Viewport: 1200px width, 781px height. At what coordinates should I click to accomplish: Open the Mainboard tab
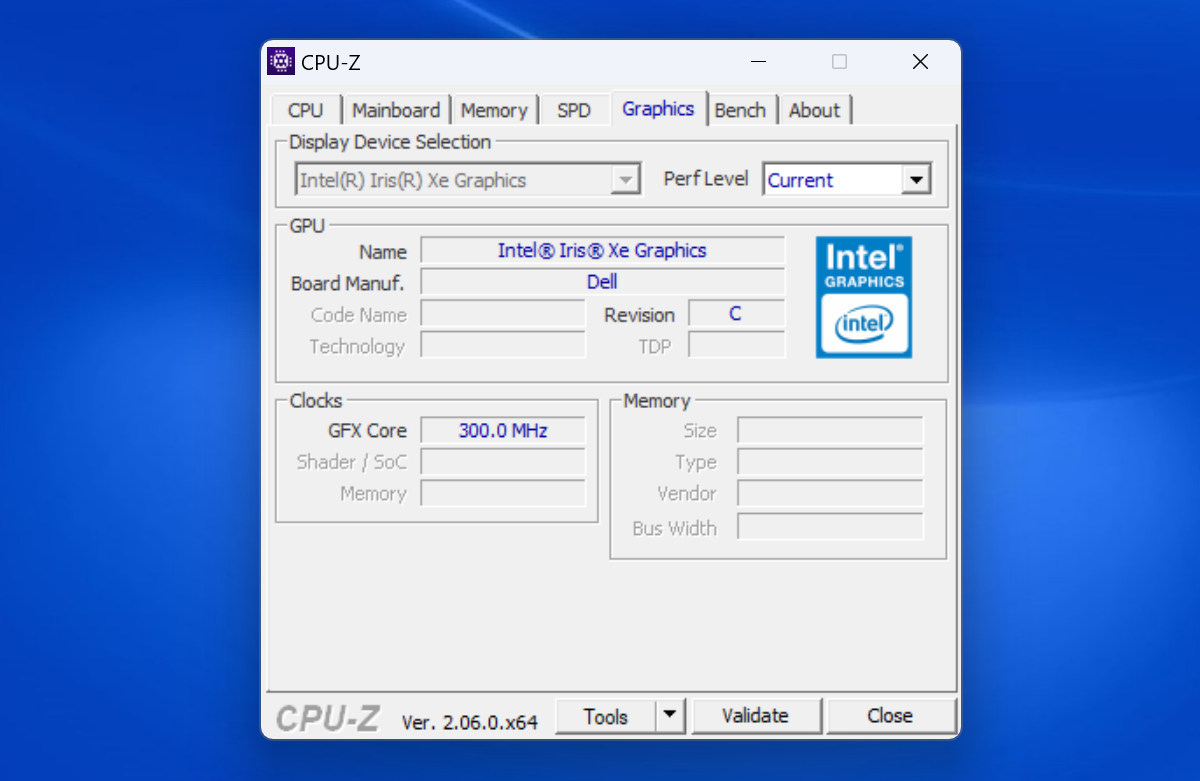pos(396,110)
